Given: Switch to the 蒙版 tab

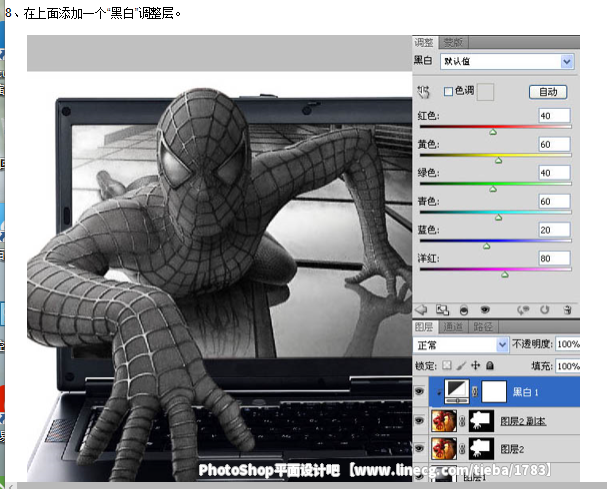Looking at the screenshot, I should 453,42.
